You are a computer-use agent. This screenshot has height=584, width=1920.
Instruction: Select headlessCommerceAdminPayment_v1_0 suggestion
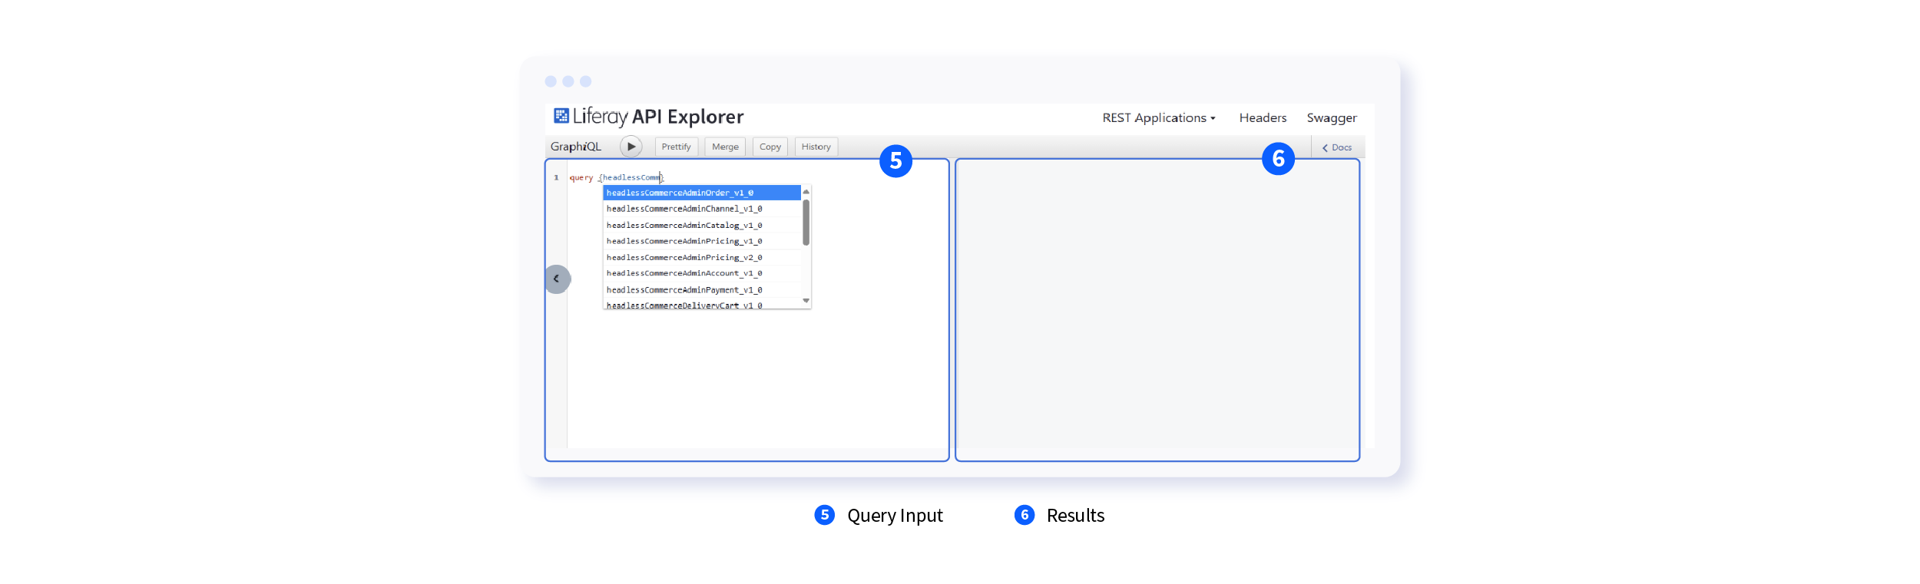(702, 289)
